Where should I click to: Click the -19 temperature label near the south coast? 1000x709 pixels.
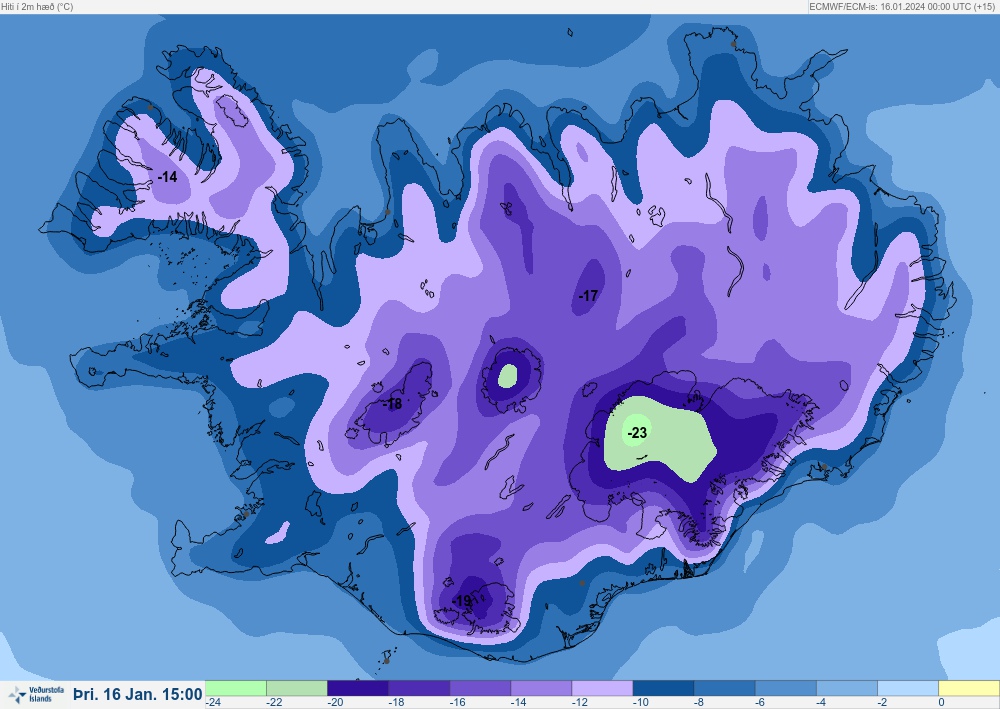[x=462, y=601]
